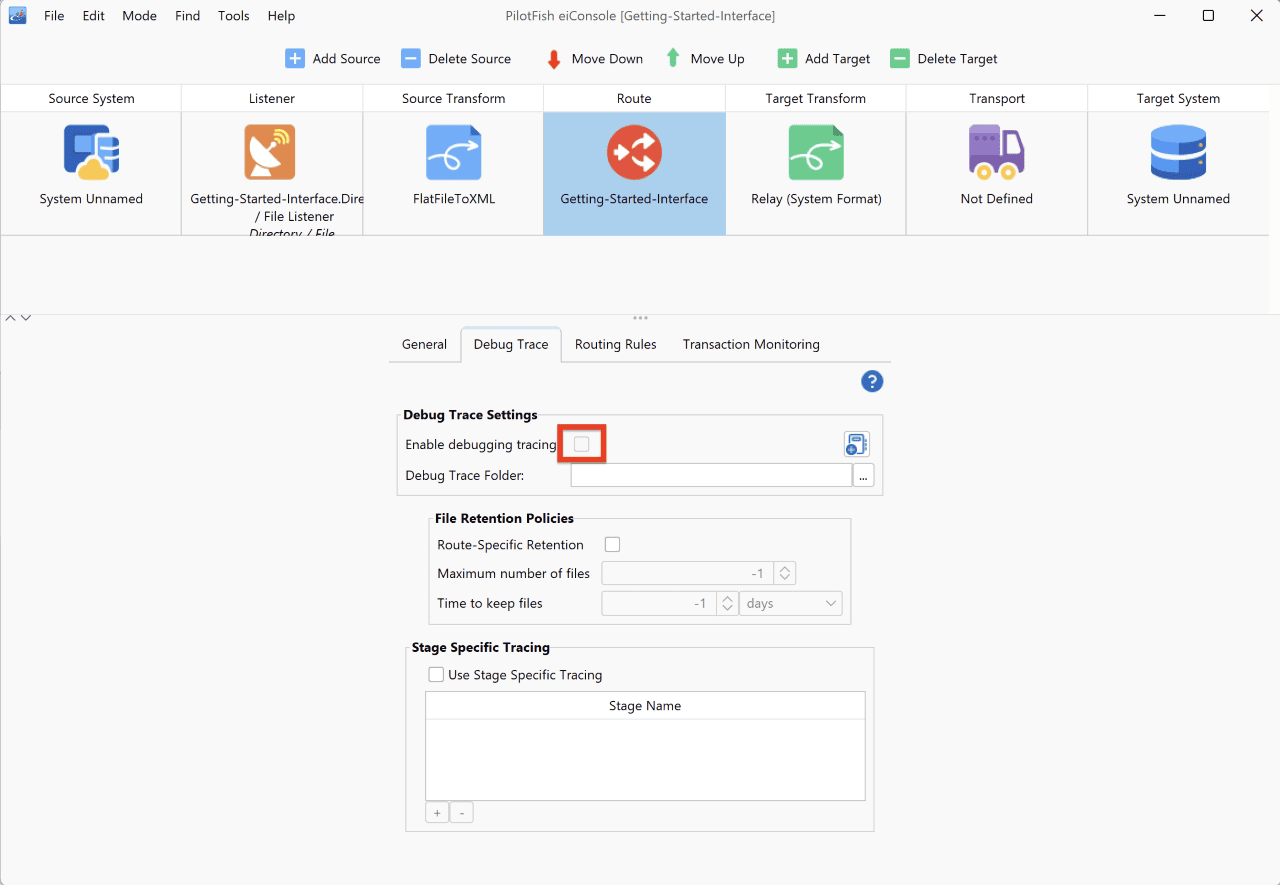Viewport: 1280px width, 885px height.
Task: Decrease Time to keep files value
Action: coord(727,609)
